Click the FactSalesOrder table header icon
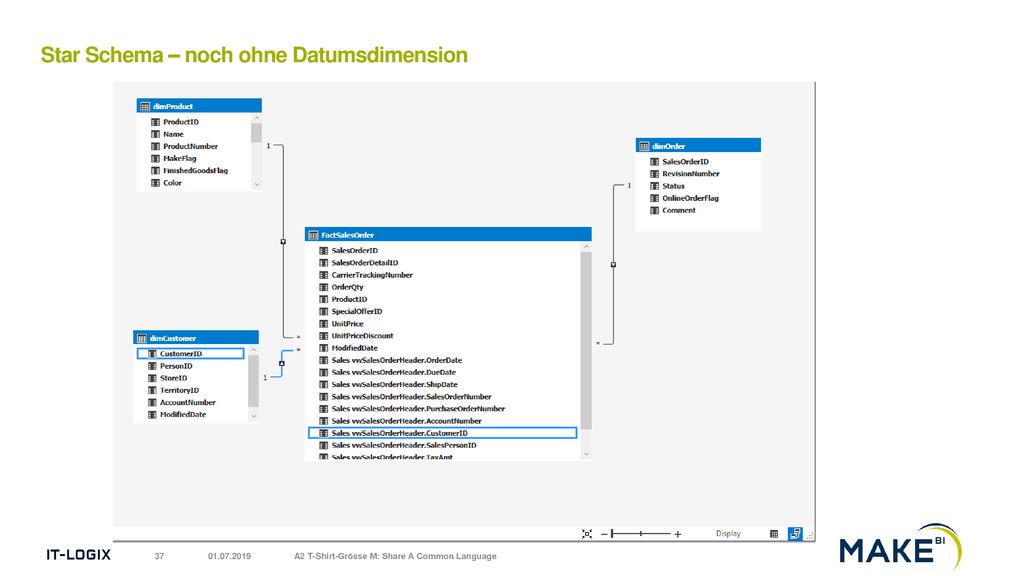 click(x=313, y=234)
